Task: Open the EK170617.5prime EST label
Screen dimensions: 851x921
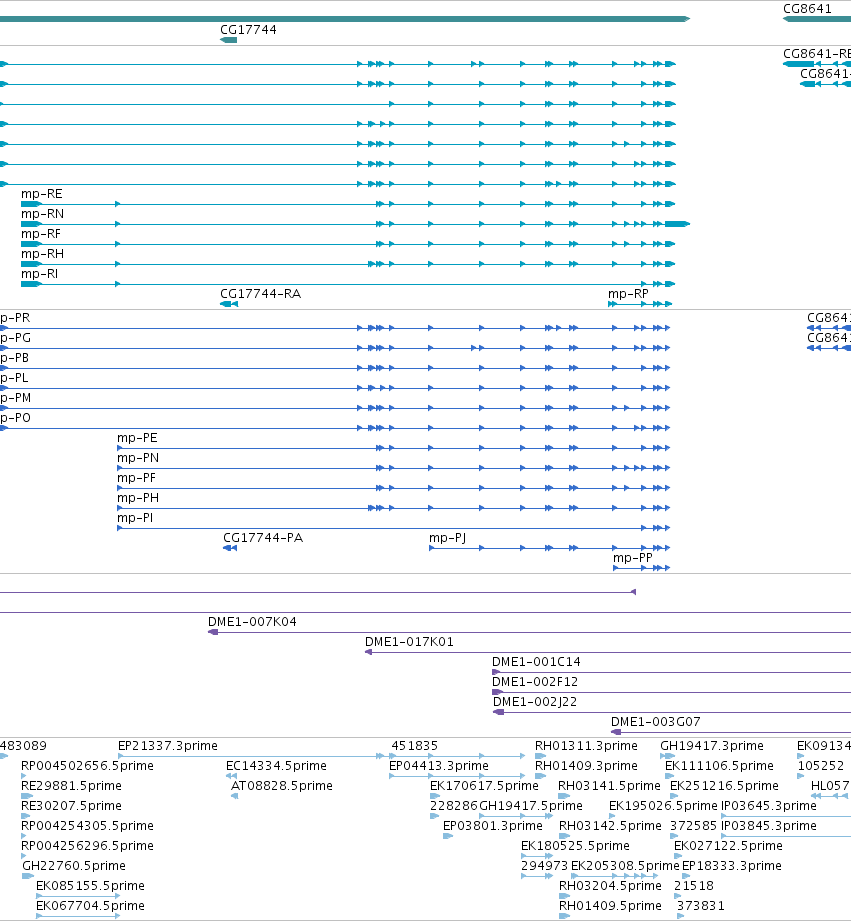Action: 484,785
